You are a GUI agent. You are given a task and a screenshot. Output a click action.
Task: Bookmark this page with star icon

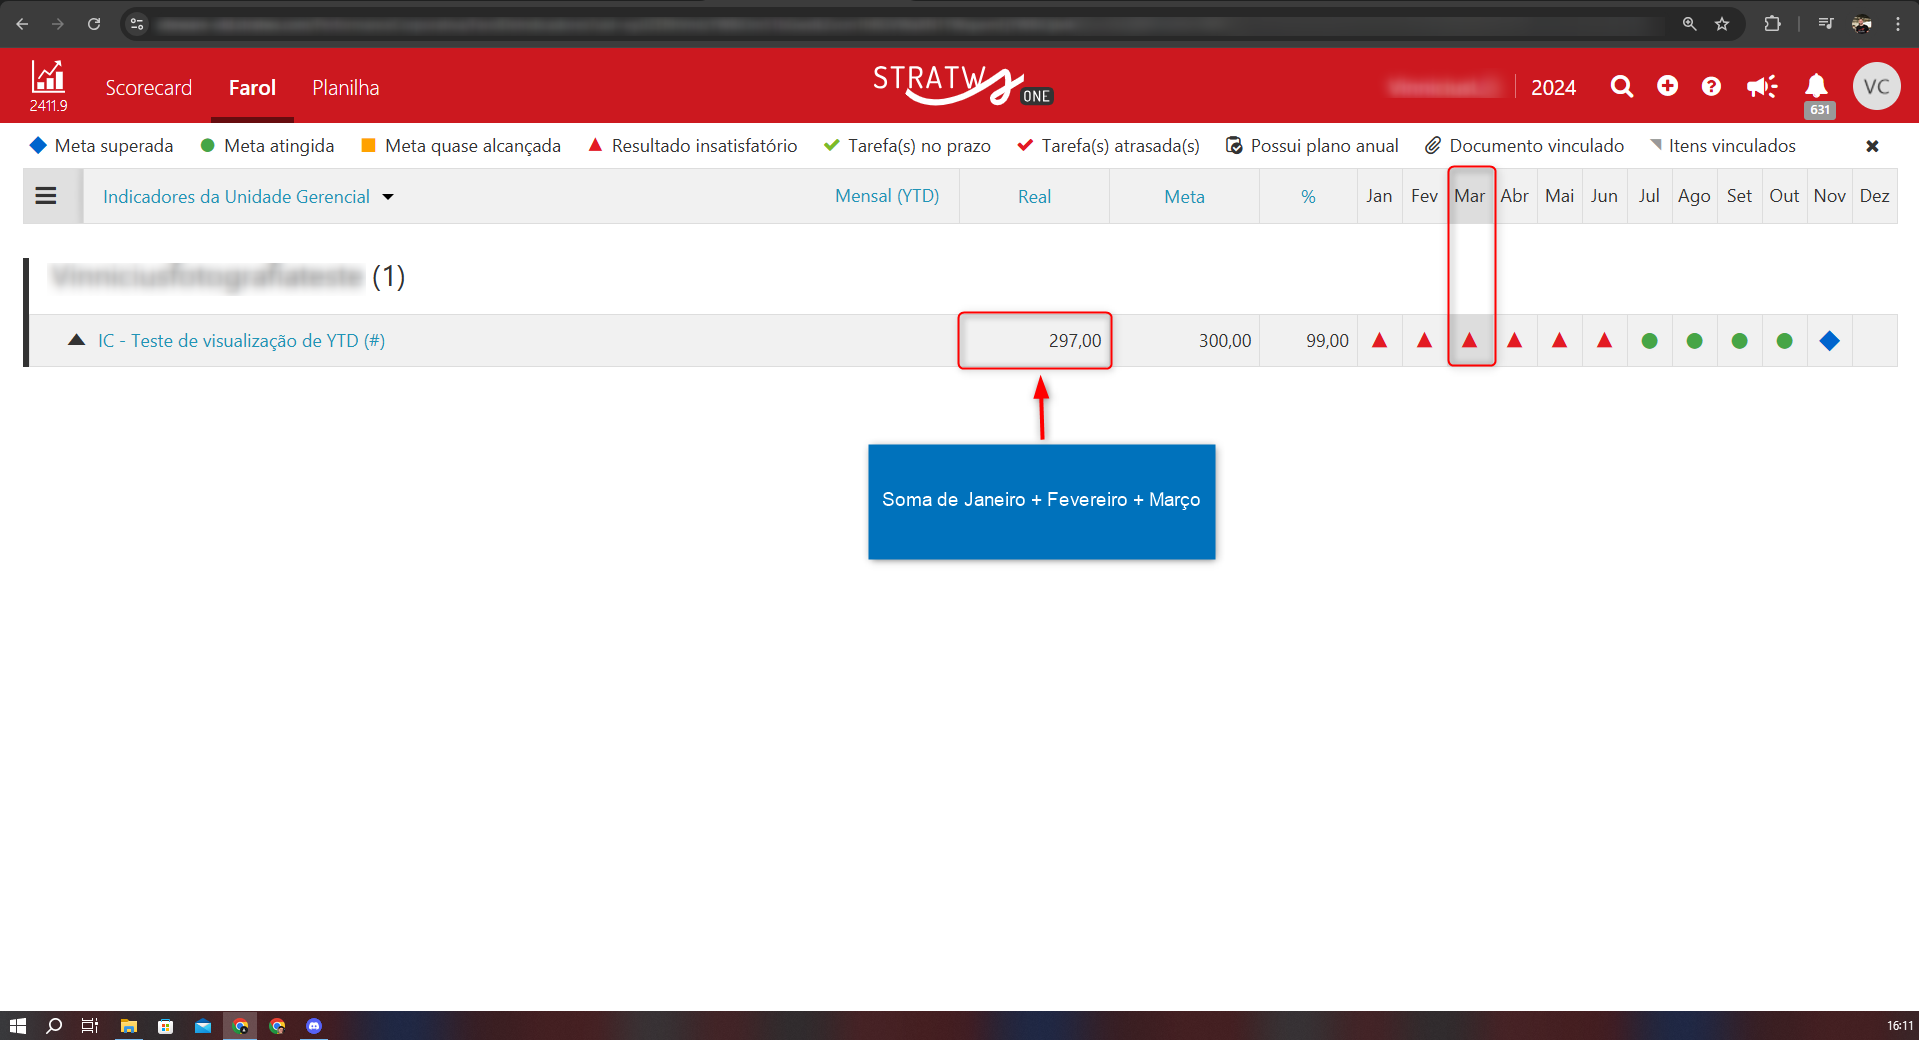1722,24
